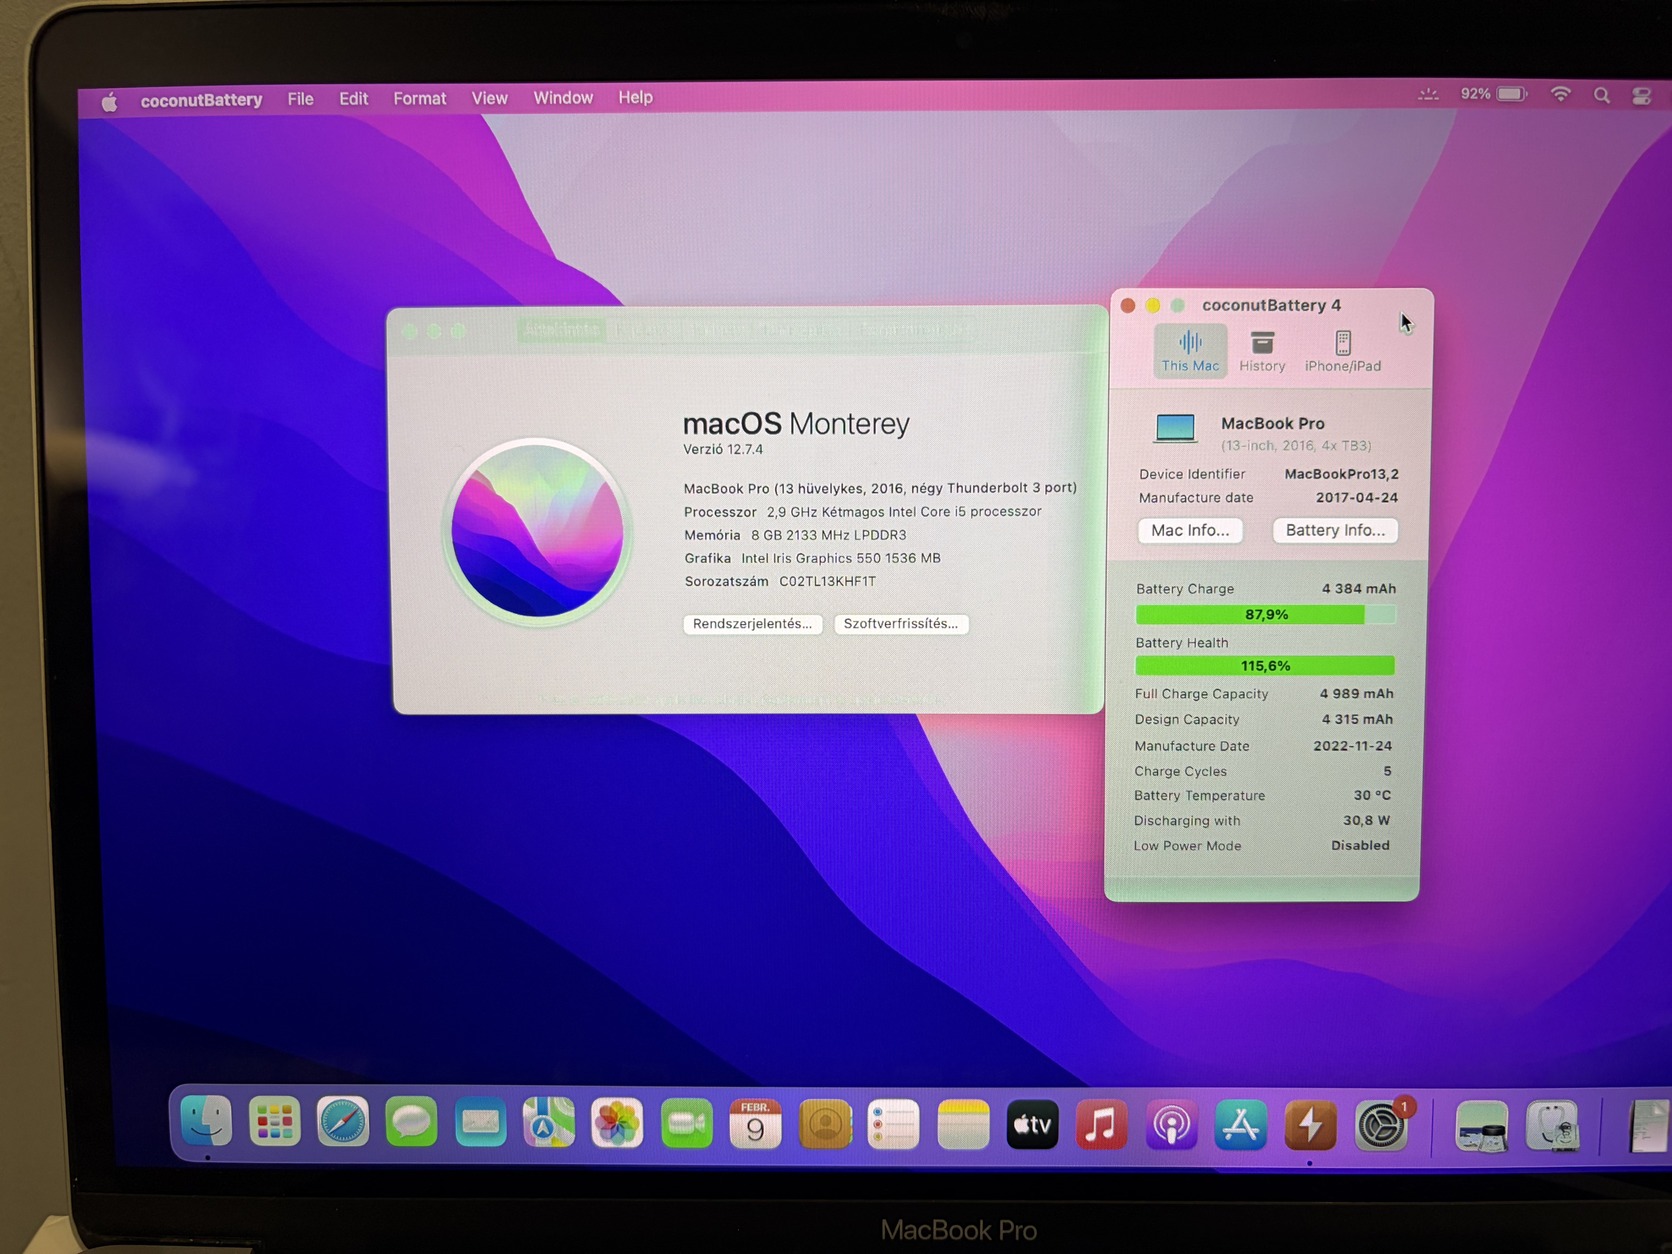
Task: Open the Wi-Fi status menu
Action: [x=1560, y=94]
